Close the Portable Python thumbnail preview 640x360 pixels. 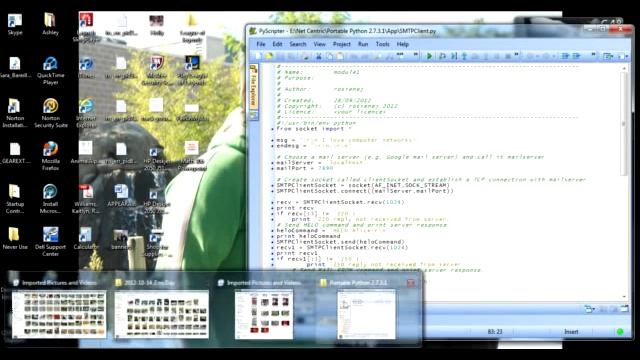(411, 283)
